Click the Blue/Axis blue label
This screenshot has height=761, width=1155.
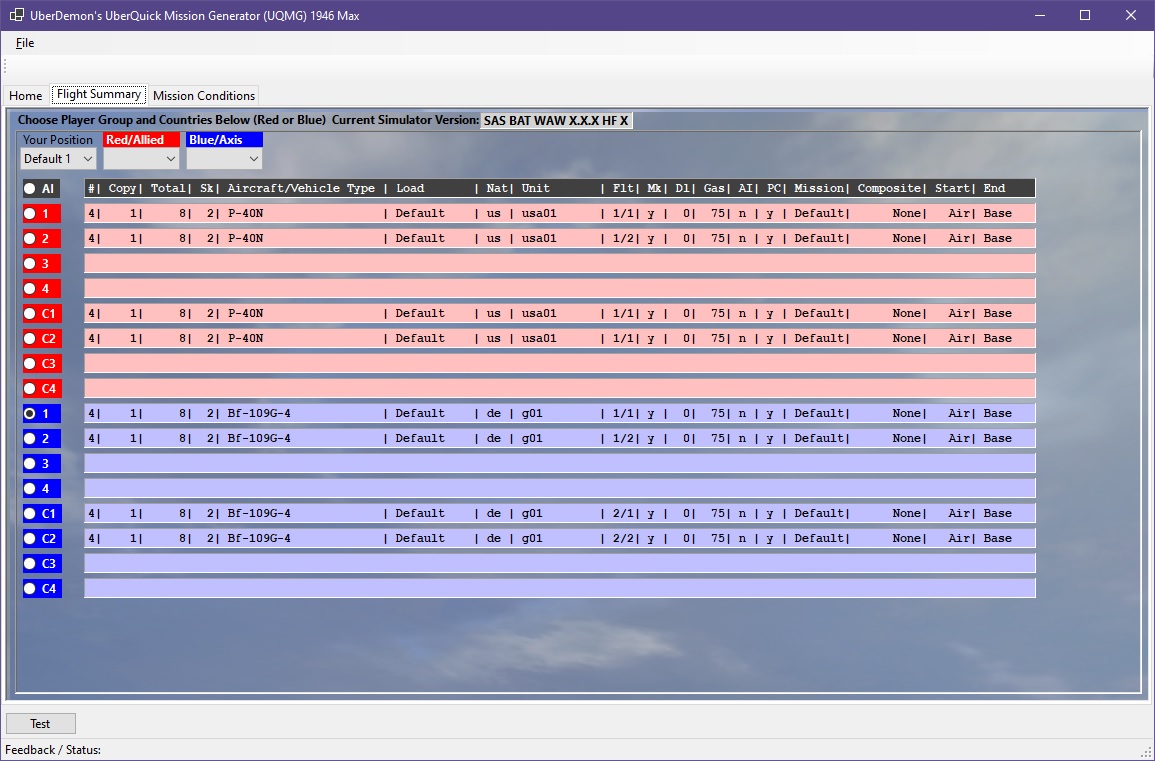(x=225, y=140)
